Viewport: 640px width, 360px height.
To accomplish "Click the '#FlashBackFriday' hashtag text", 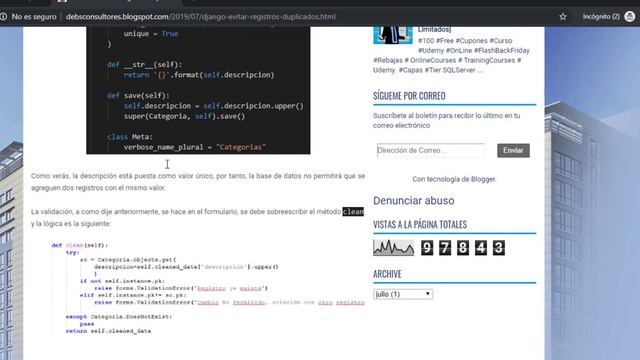I will (502, 51).
